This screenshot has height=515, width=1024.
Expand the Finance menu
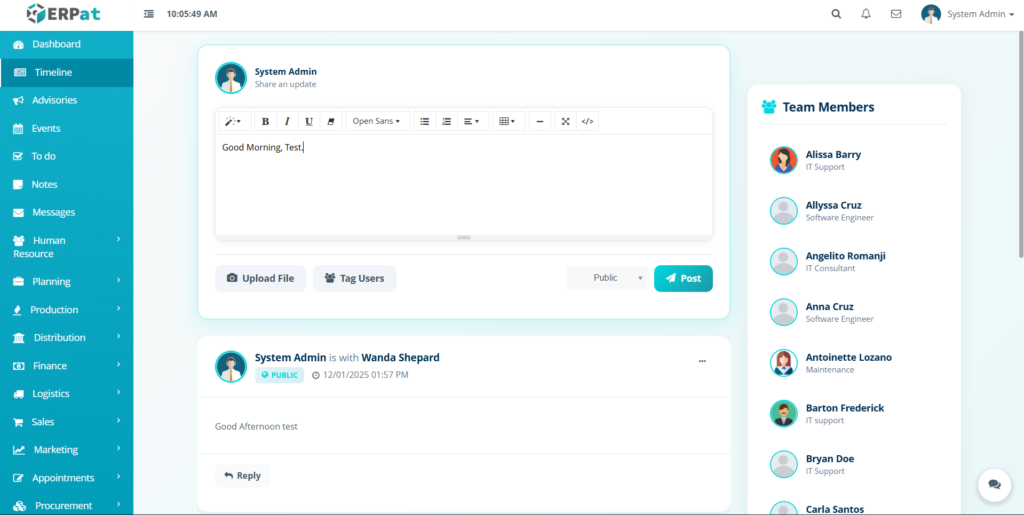point(67,366)
